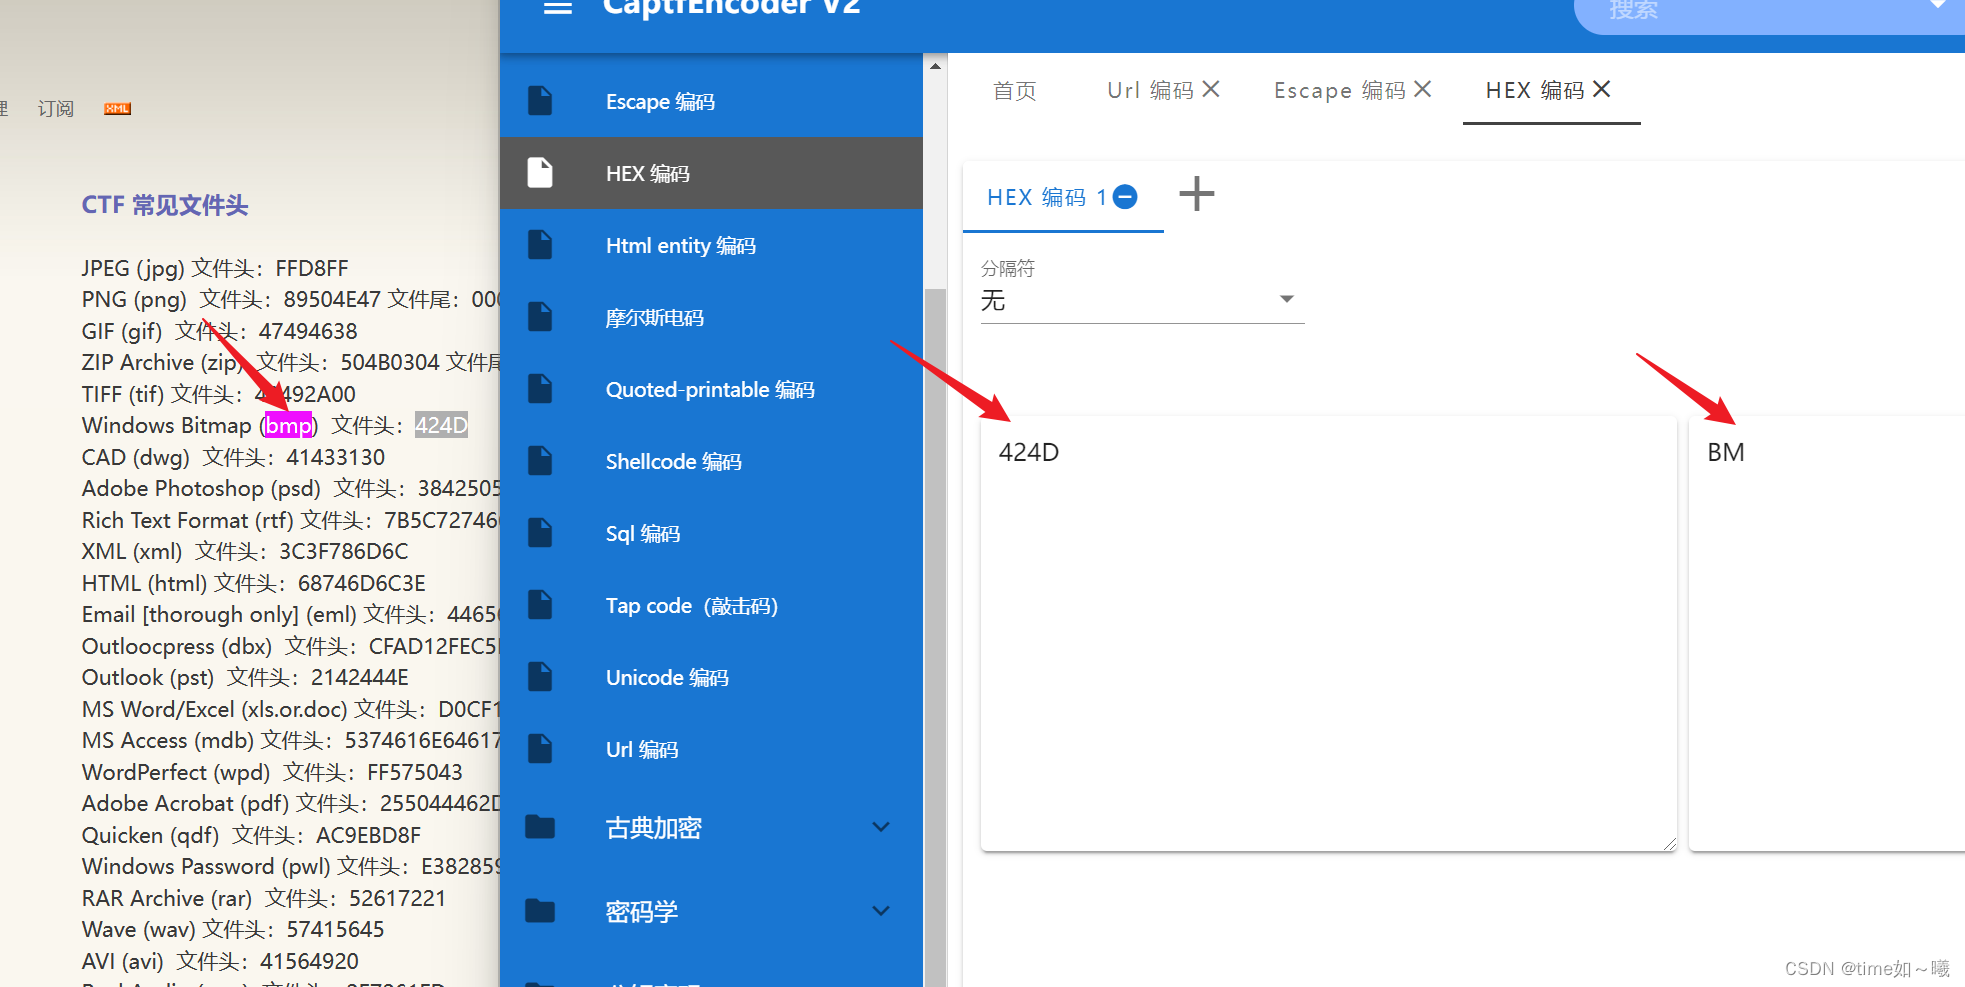Open Sql 编码 in the sidebar
Screen dimensions: 1965x987
(711, 533)
